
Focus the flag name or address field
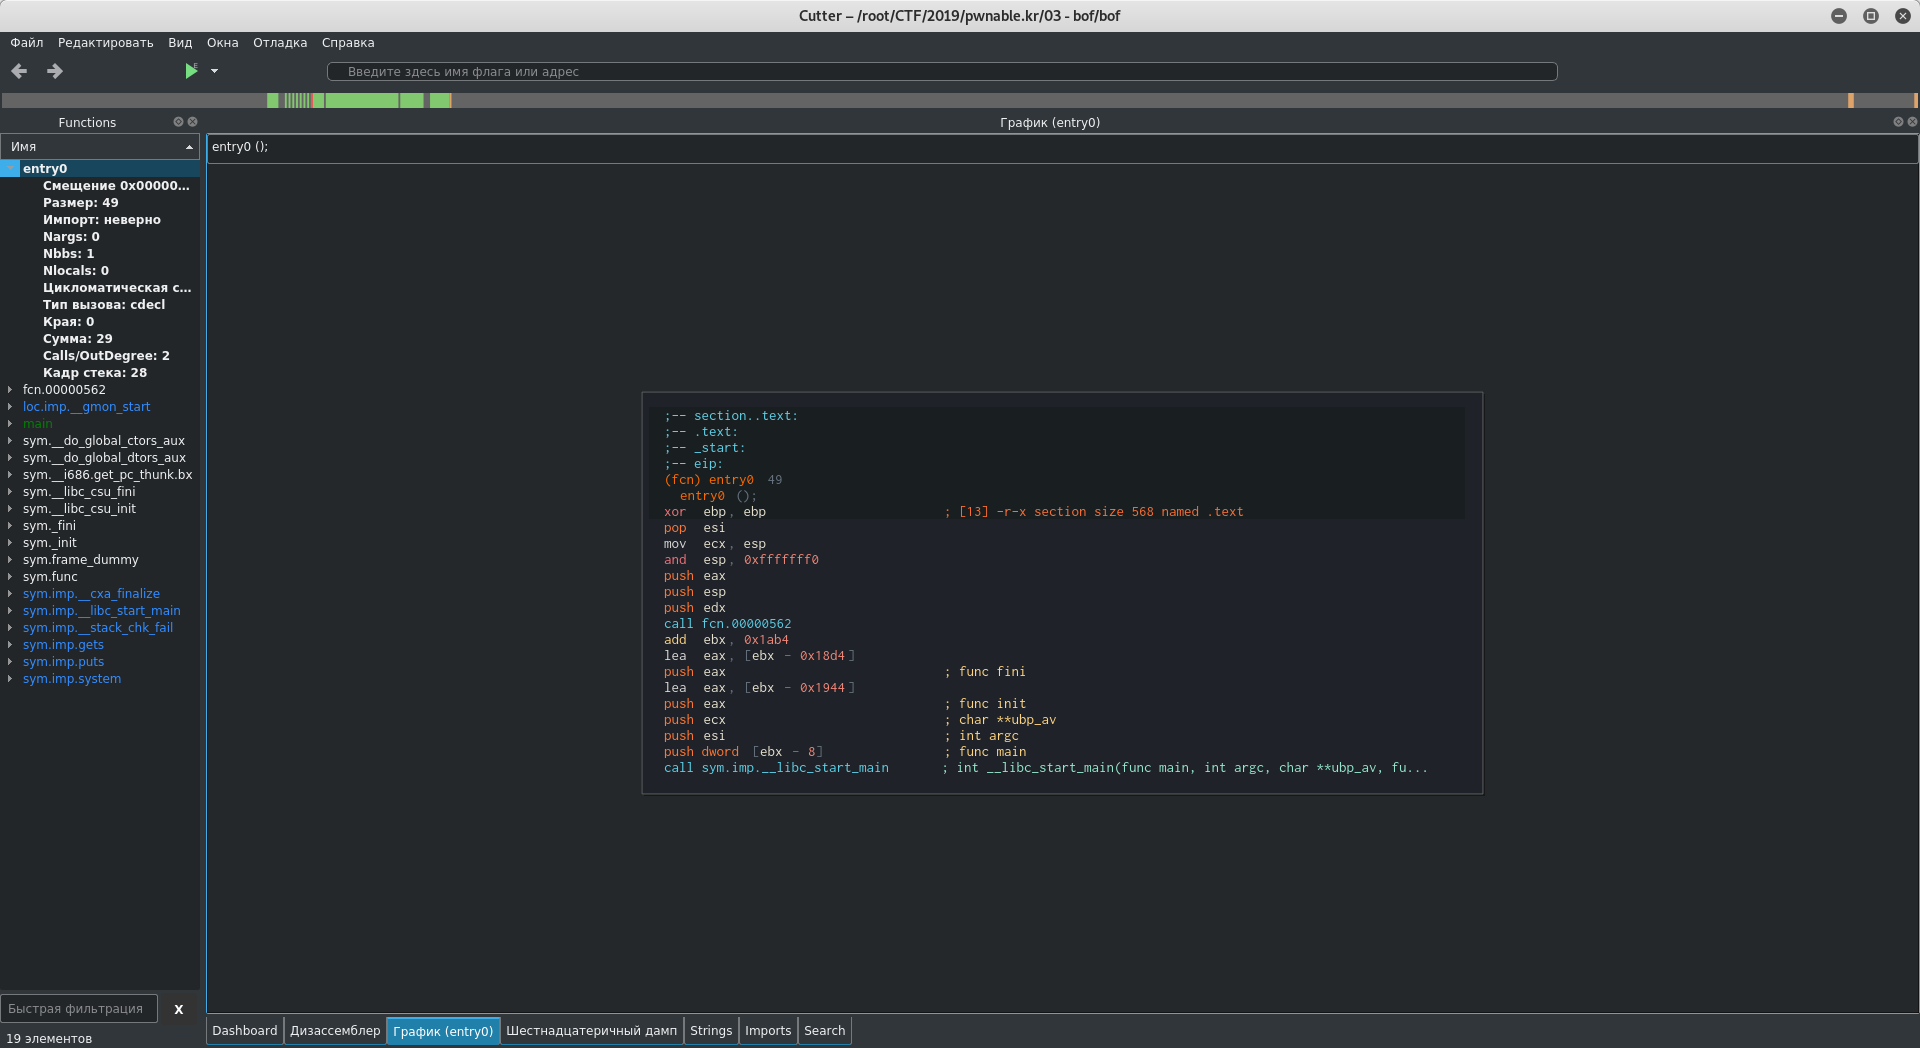pyautogui.click(x=941, y=72)
